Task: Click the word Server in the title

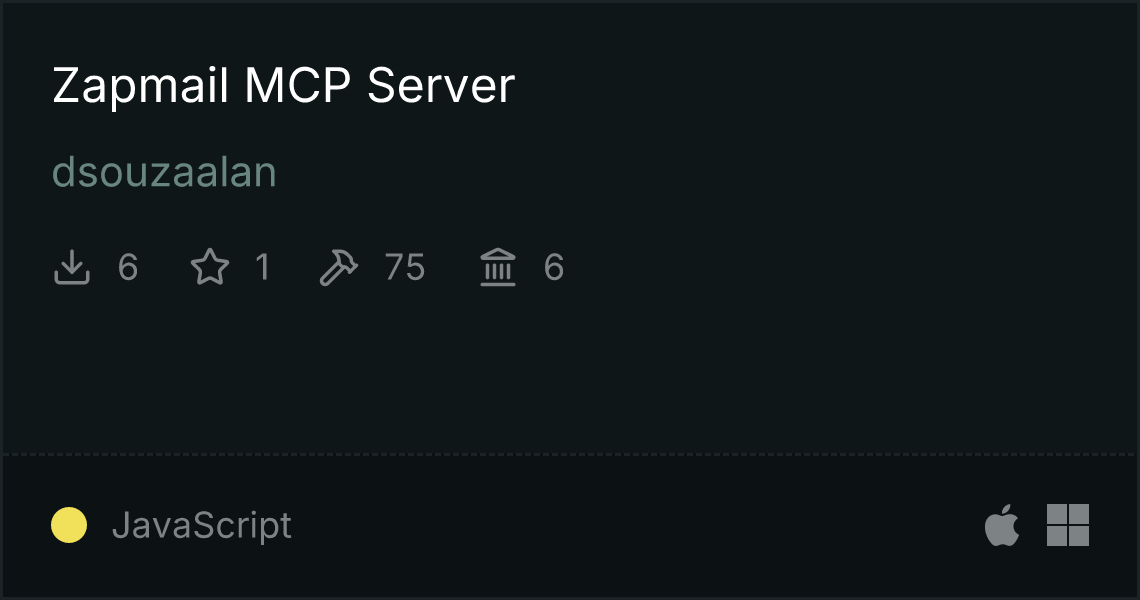Action: pyautogui.click(x=441, y=86)
